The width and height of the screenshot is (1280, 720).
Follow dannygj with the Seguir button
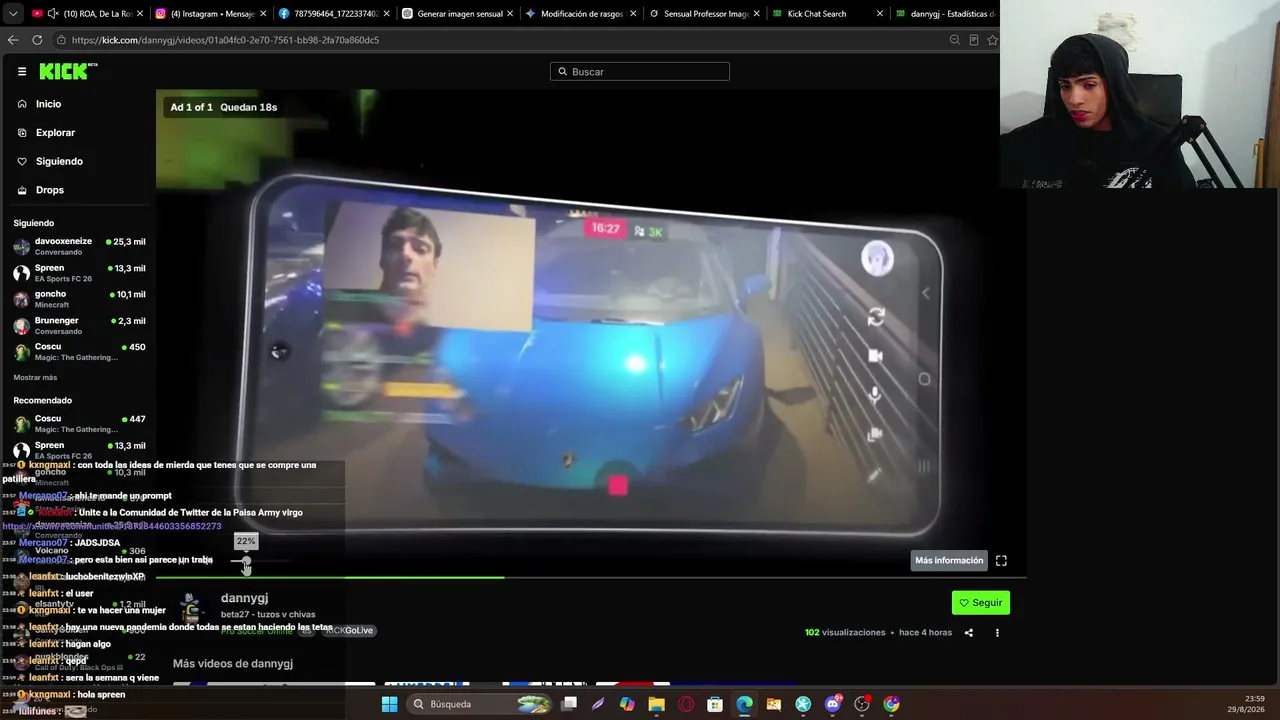(x=980, y=603)
